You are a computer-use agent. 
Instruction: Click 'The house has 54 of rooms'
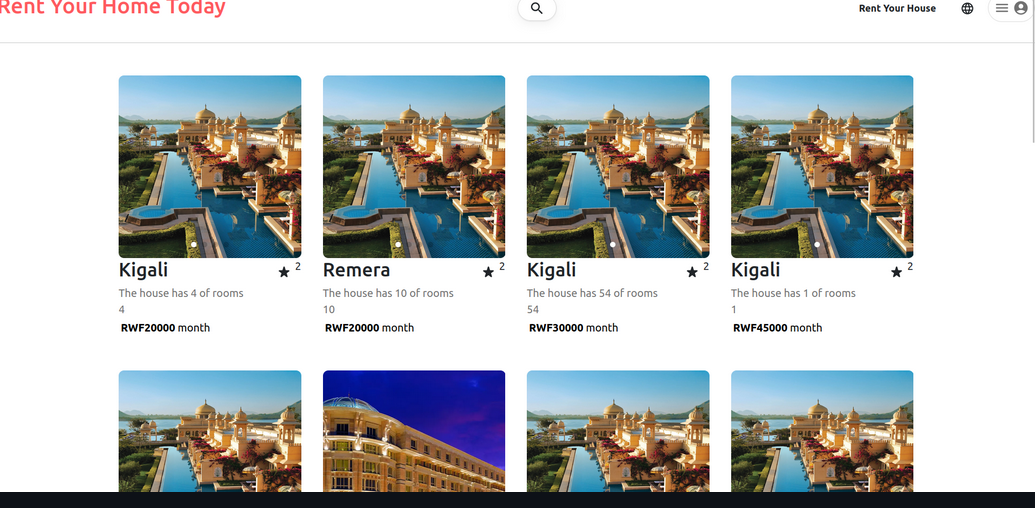(x=592, y=293)
